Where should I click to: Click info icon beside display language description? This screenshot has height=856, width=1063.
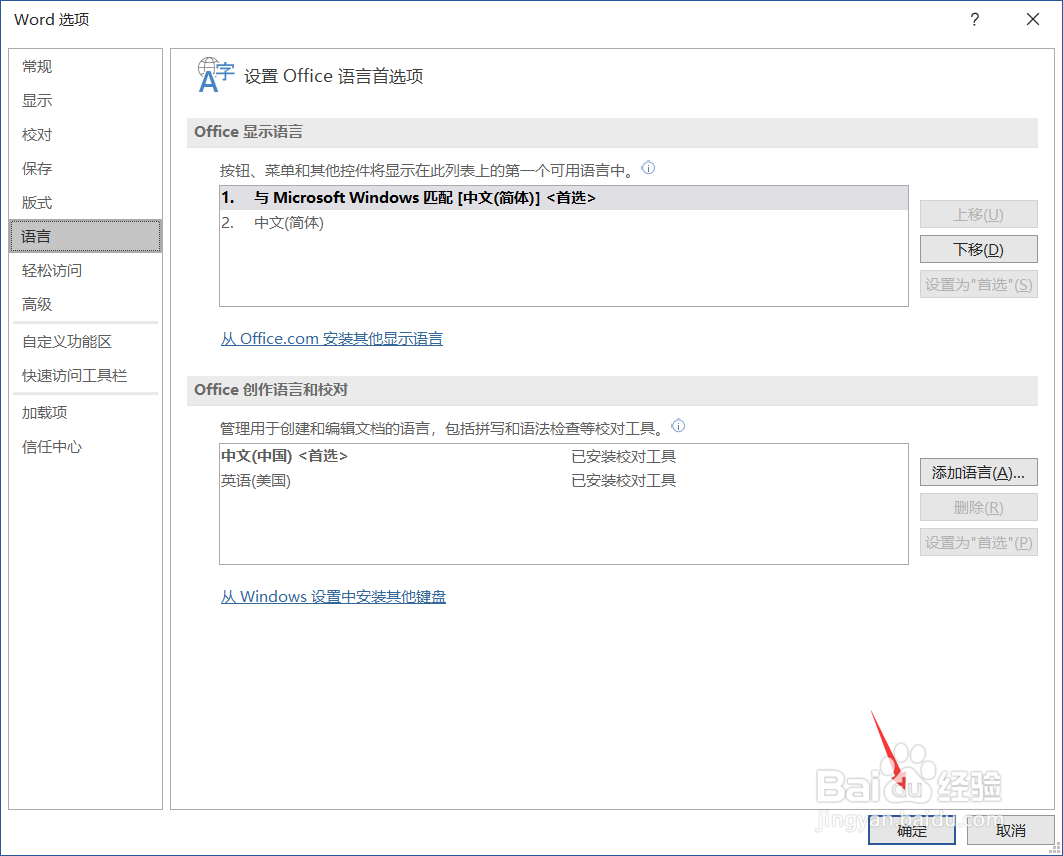click(648, 168)
